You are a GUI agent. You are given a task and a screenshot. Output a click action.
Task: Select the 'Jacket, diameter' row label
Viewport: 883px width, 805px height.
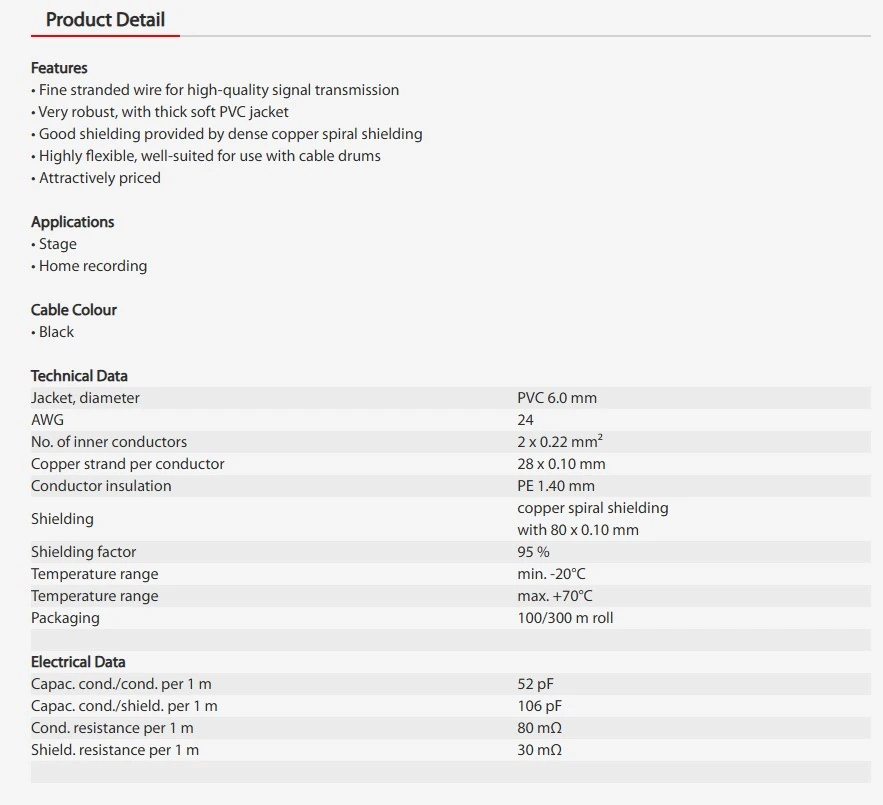85,398
